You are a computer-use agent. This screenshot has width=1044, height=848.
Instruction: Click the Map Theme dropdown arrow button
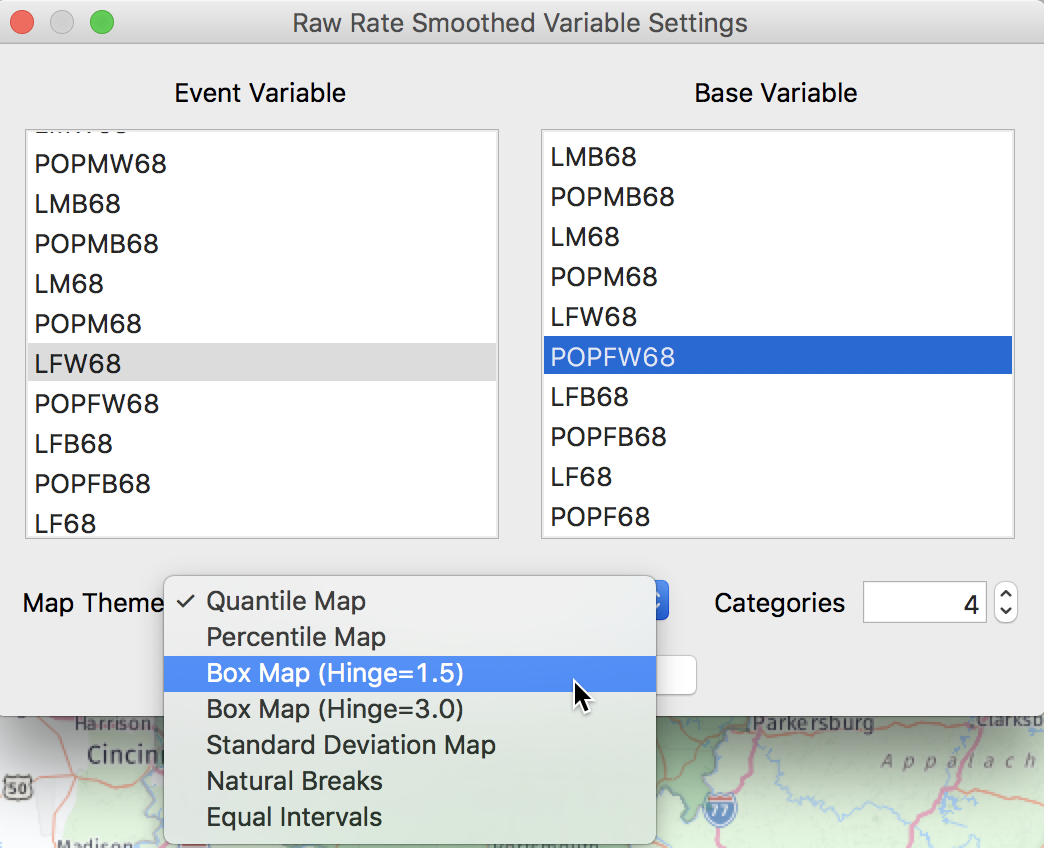(x=662, y=600)
